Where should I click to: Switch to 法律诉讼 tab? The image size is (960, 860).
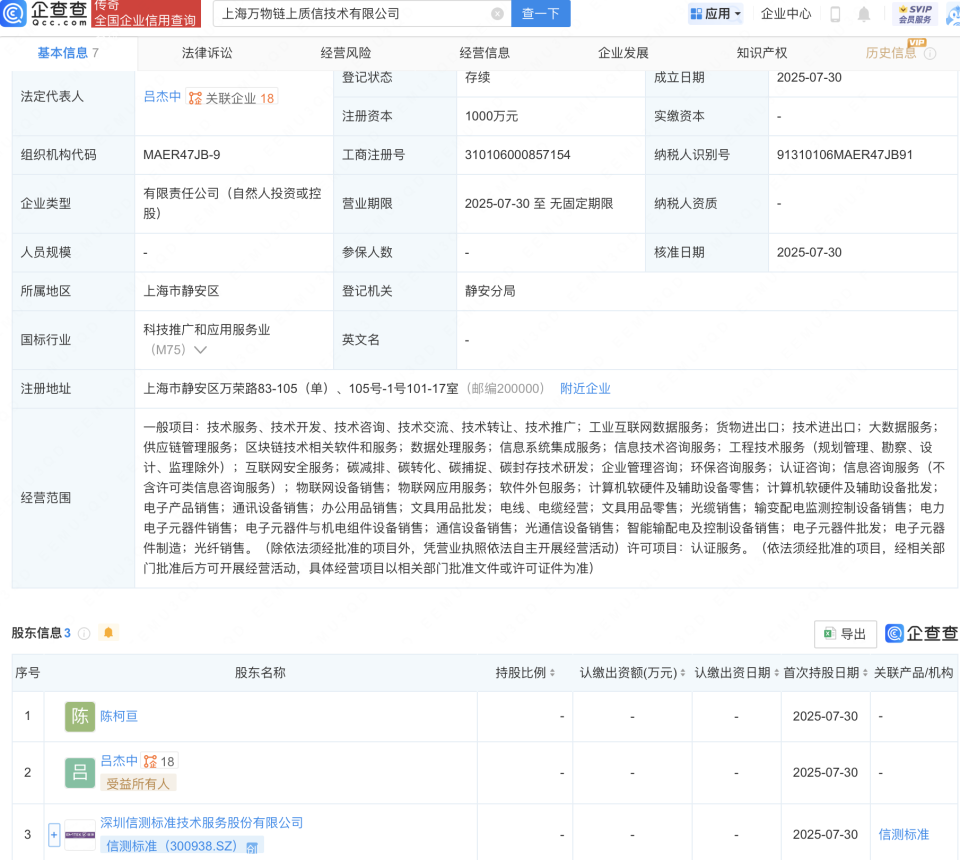point(207,53)
